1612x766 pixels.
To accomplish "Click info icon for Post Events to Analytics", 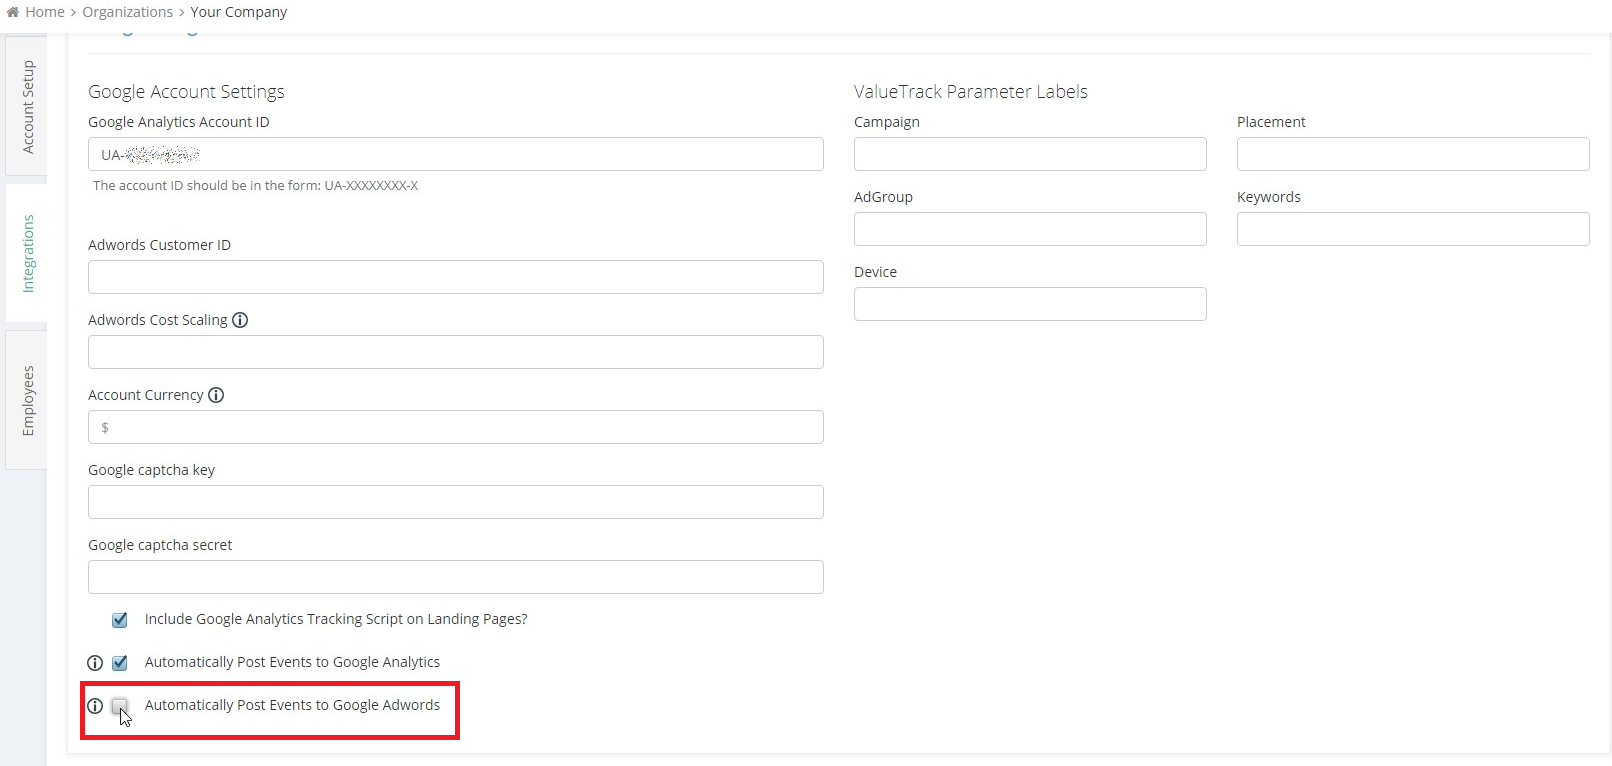I will tap(95, 663).
